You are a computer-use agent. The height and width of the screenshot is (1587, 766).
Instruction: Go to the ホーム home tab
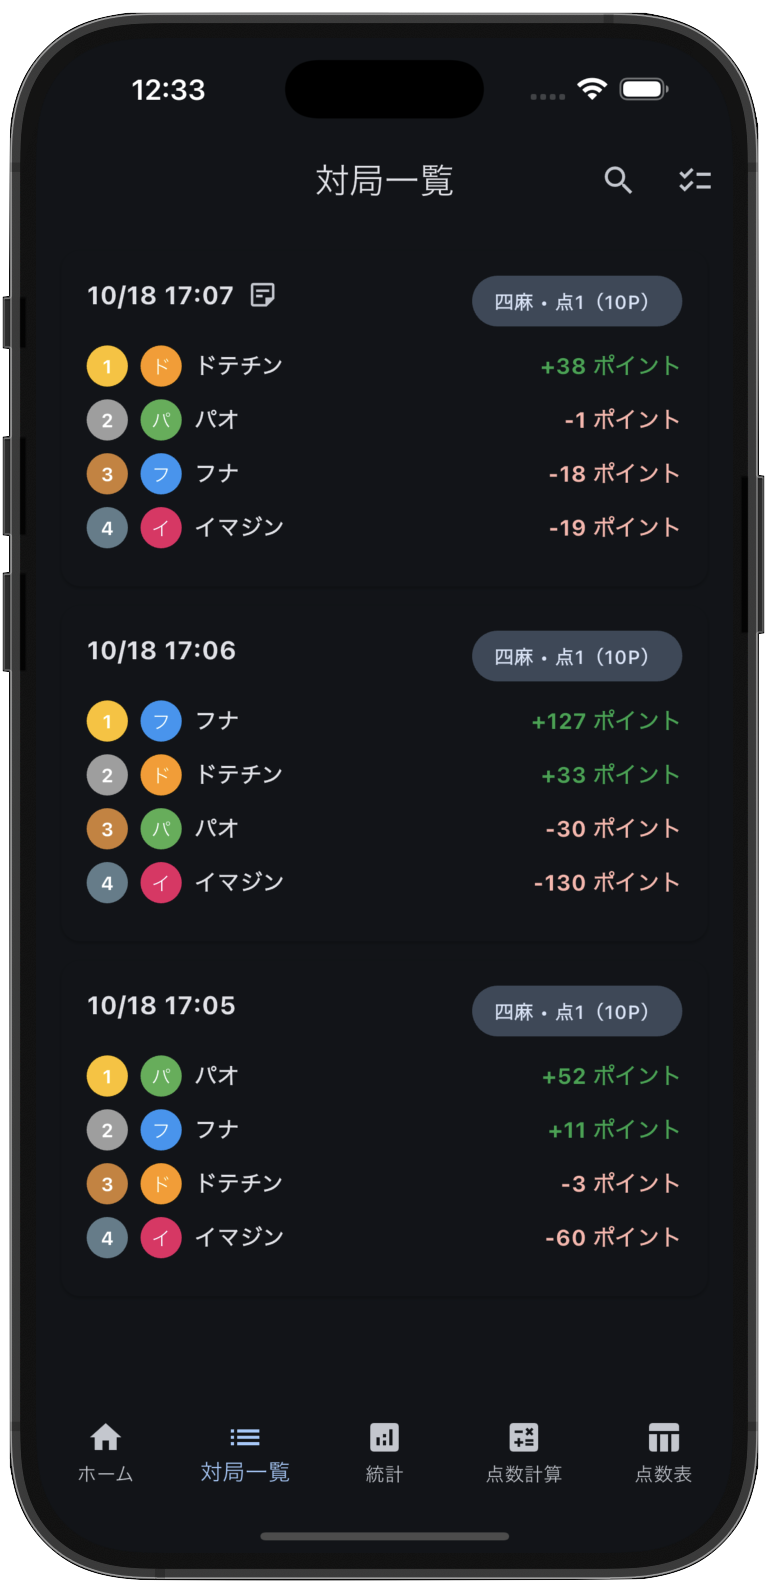pos(105,1451)
